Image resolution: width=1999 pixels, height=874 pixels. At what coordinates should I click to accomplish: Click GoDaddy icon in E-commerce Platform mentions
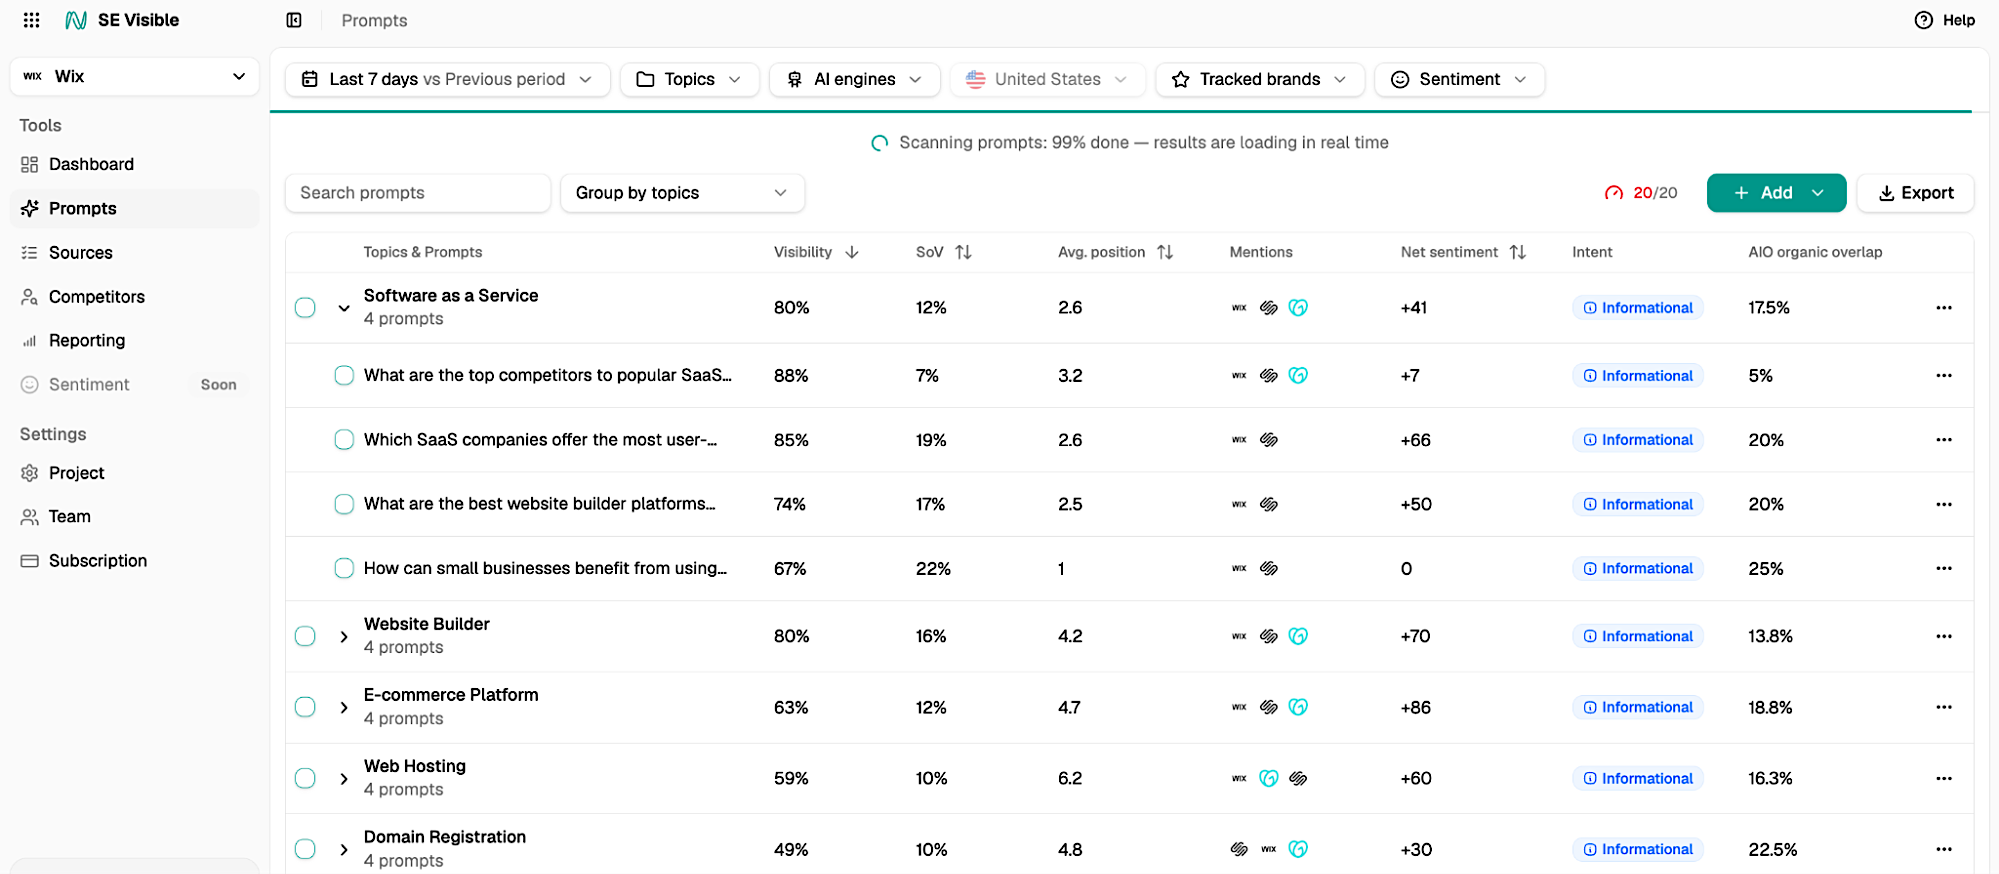pyautogui.click(x=1298, y=707)
